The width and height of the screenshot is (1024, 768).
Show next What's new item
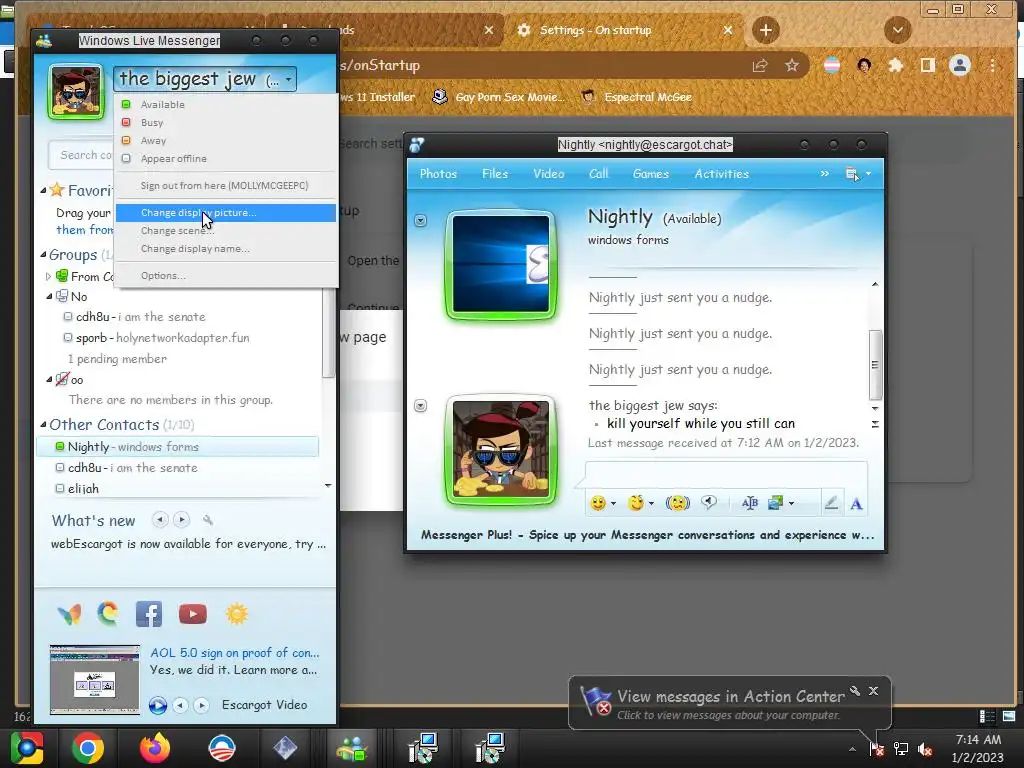pyautogui.click(x=182, y=520)
